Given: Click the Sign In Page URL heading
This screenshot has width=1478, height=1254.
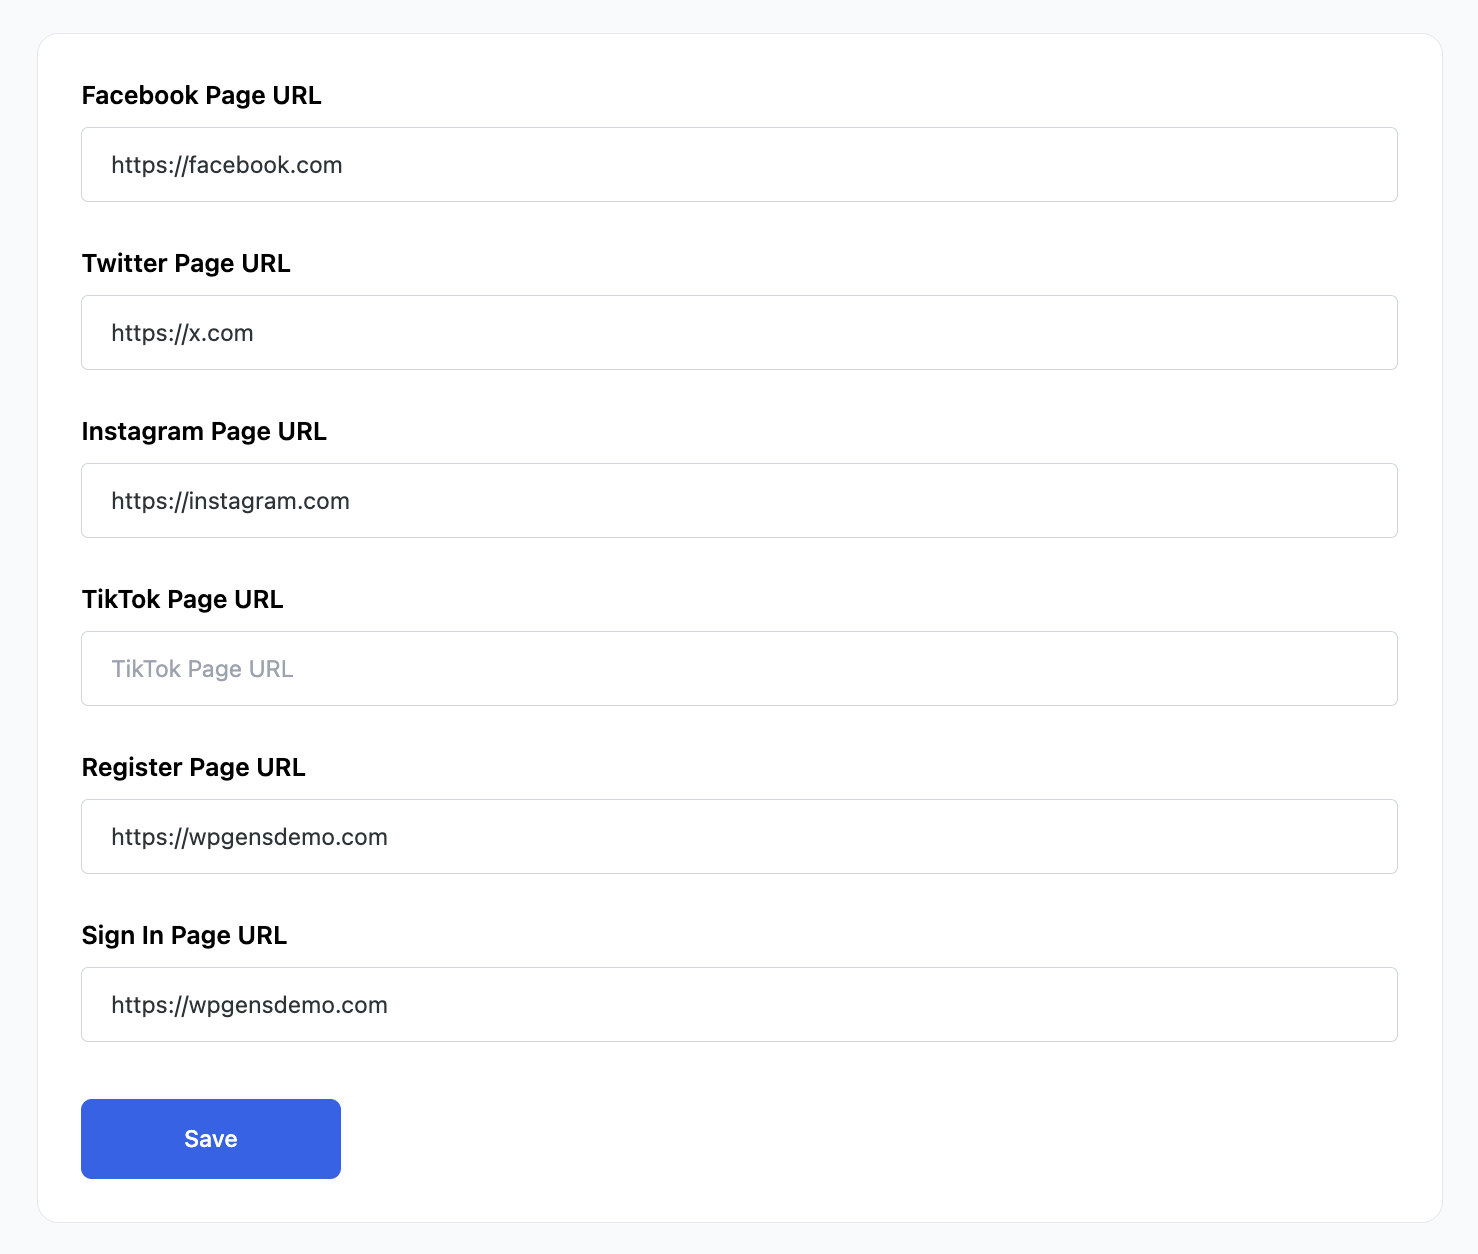Looking at the screenshot, I should (184, 935).
